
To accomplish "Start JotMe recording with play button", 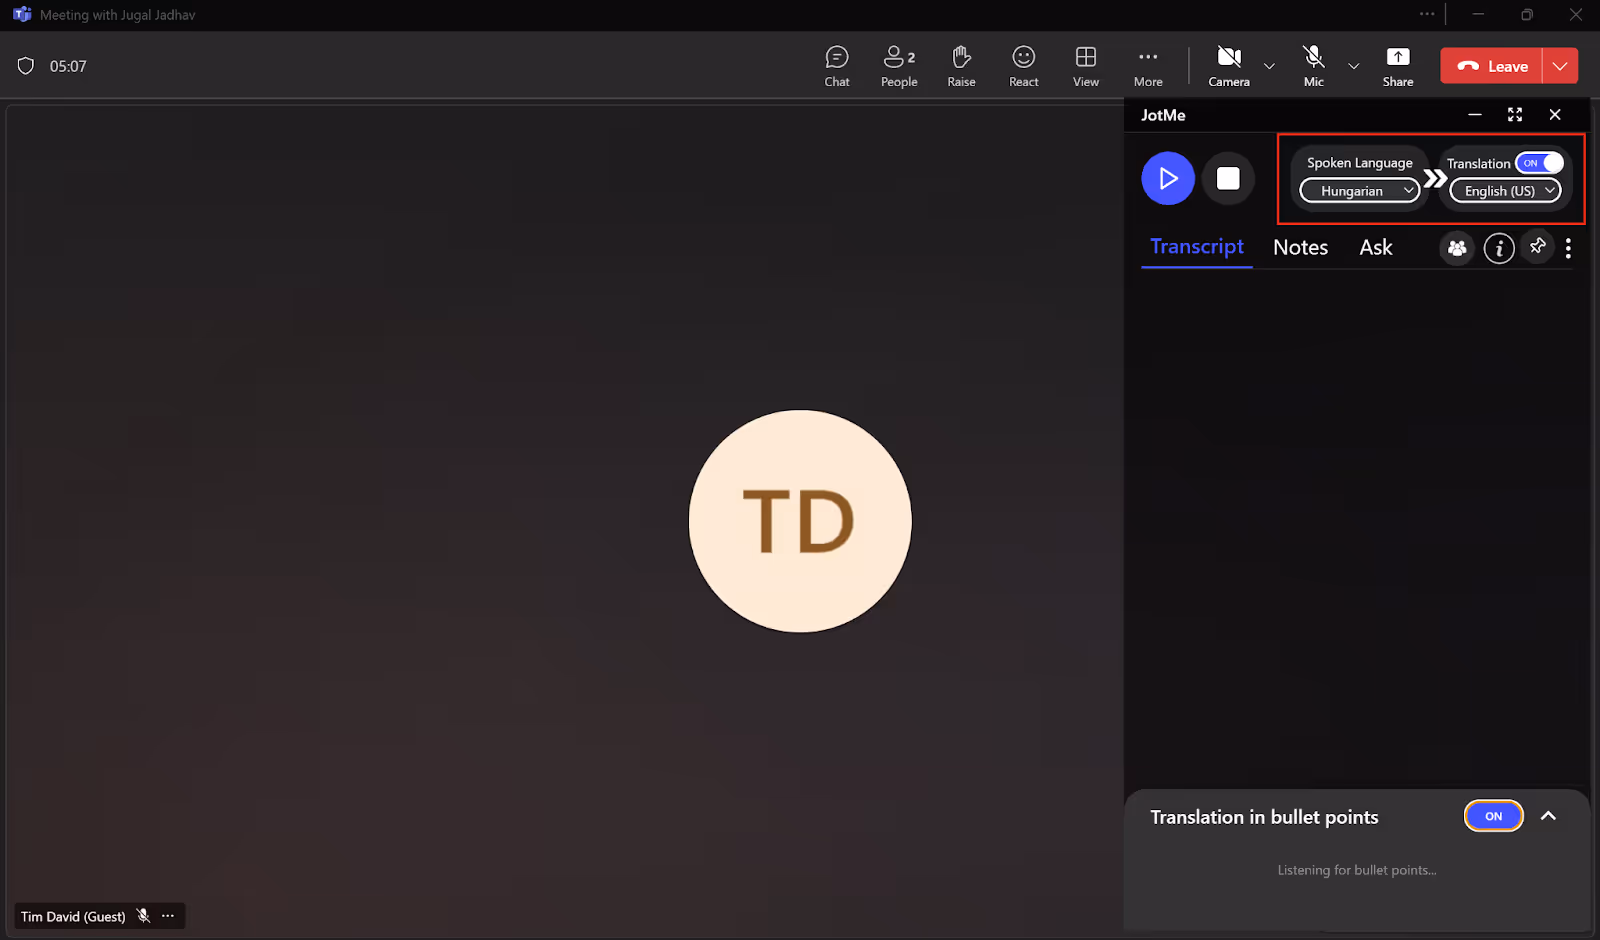I will 1168,178.
